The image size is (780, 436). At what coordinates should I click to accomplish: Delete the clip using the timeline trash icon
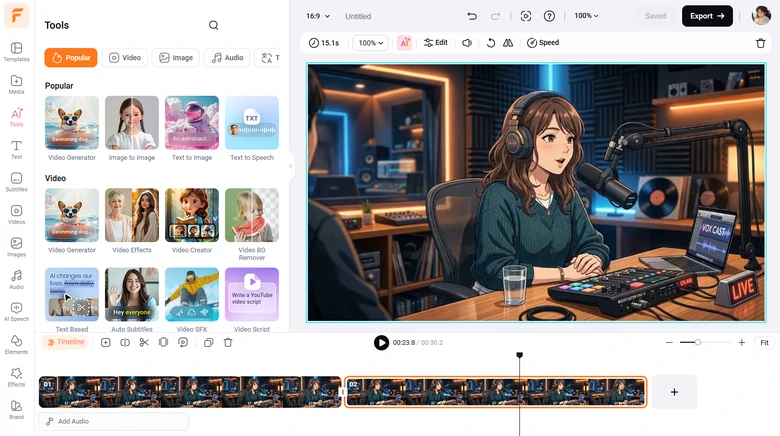tap(228, 343)
